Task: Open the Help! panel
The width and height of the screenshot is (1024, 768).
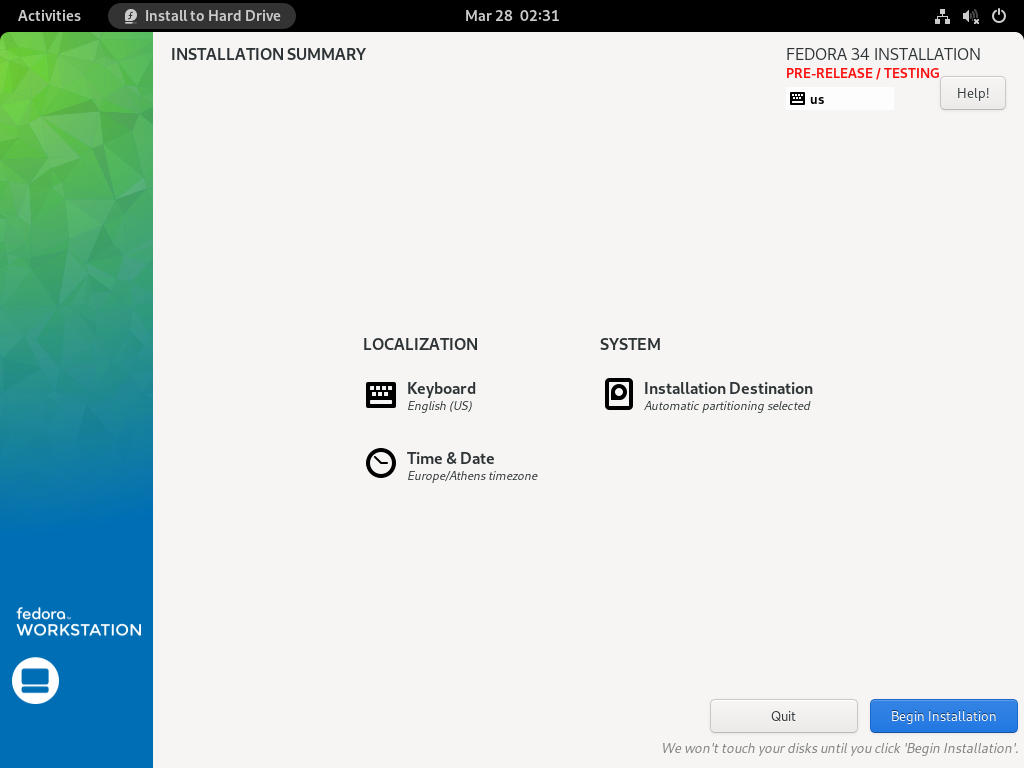Action: pyautogui.click(x=972, y=93)
